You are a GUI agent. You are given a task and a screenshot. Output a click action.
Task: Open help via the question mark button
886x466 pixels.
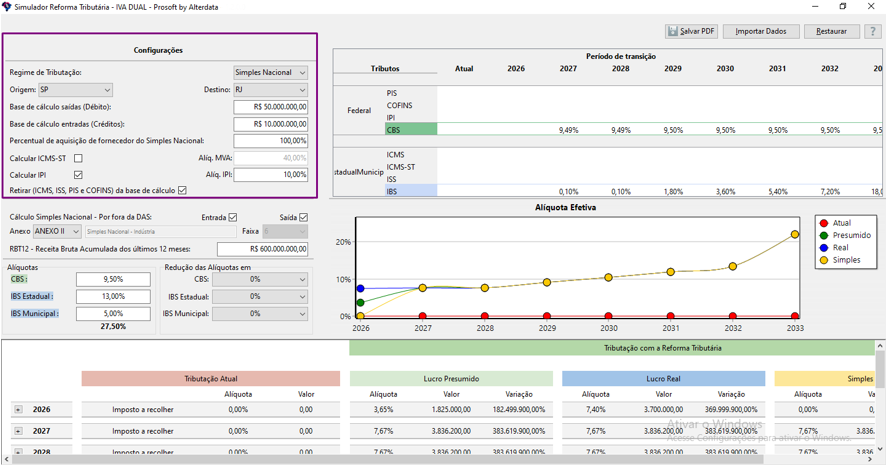click(871, 31)
